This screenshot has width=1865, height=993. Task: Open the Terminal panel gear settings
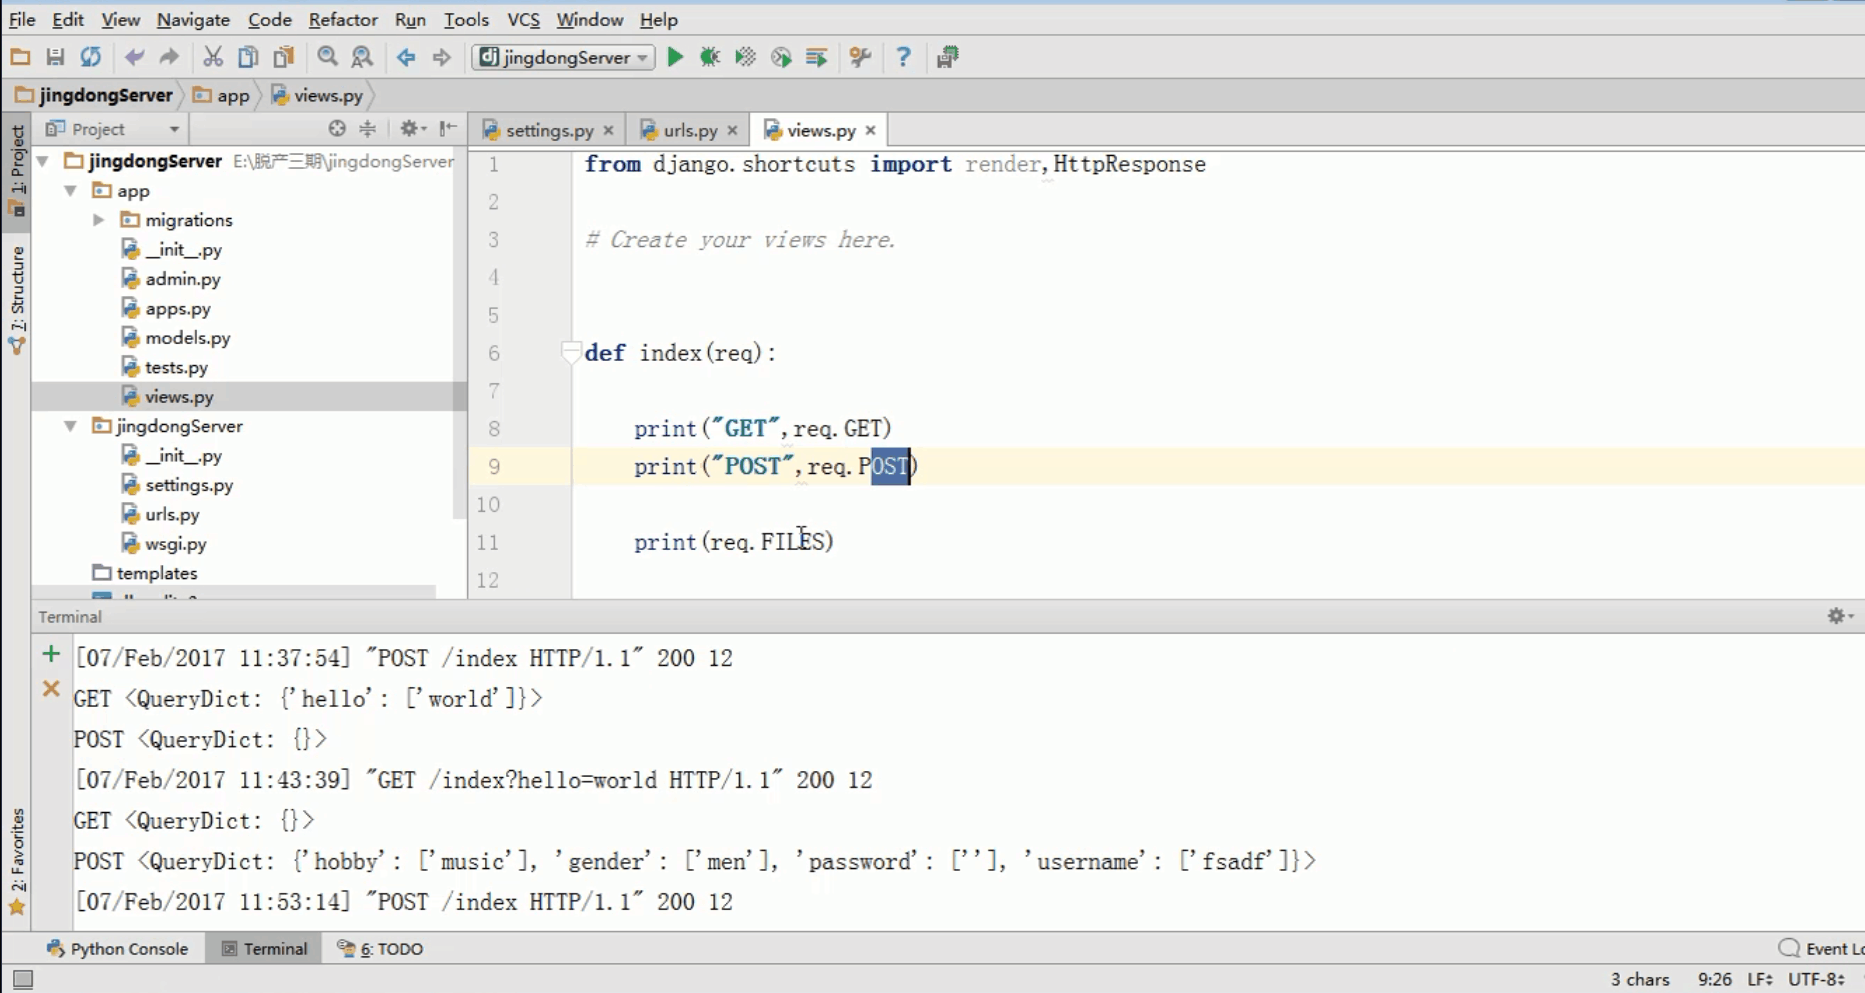[x=1839, y=616]
